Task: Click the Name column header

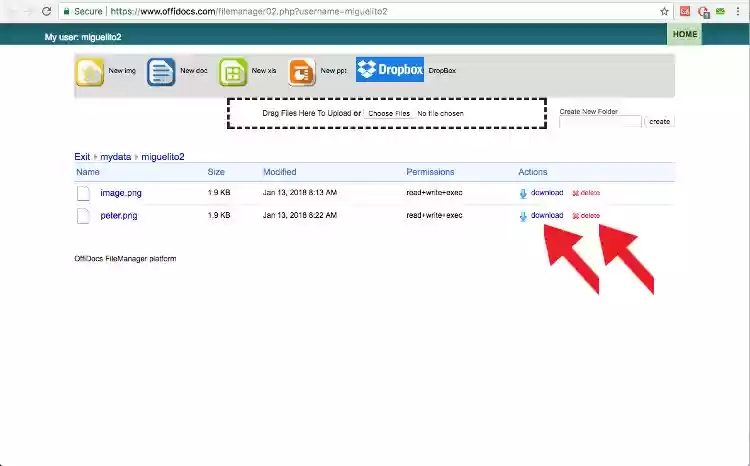Action: pyautogui.click(x=88, y=172)
